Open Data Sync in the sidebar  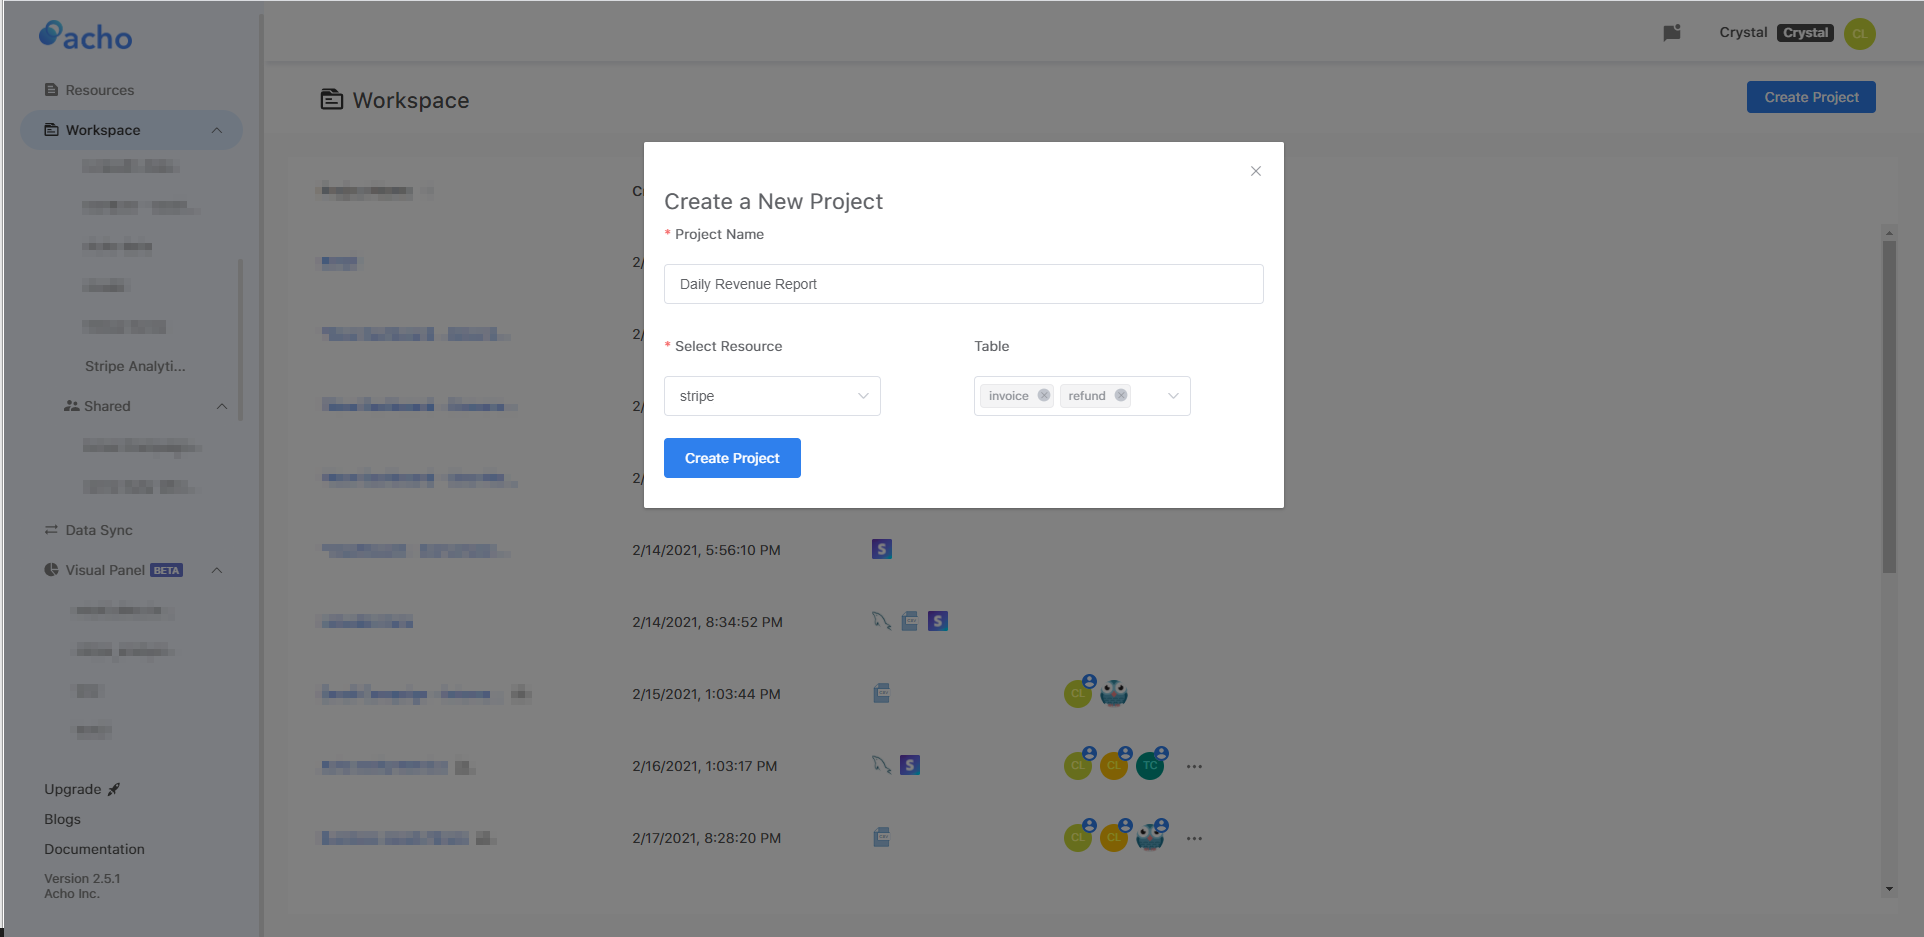click(x=89, y=530)
